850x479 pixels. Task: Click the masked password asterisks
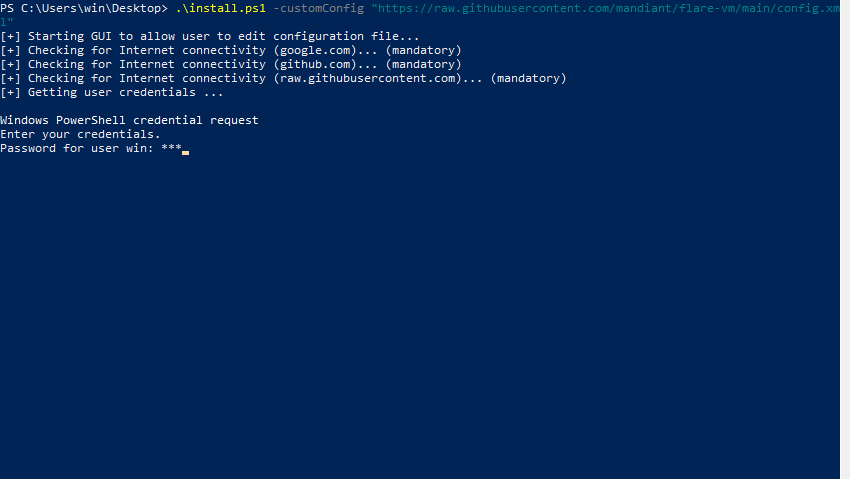coord(171,148)
